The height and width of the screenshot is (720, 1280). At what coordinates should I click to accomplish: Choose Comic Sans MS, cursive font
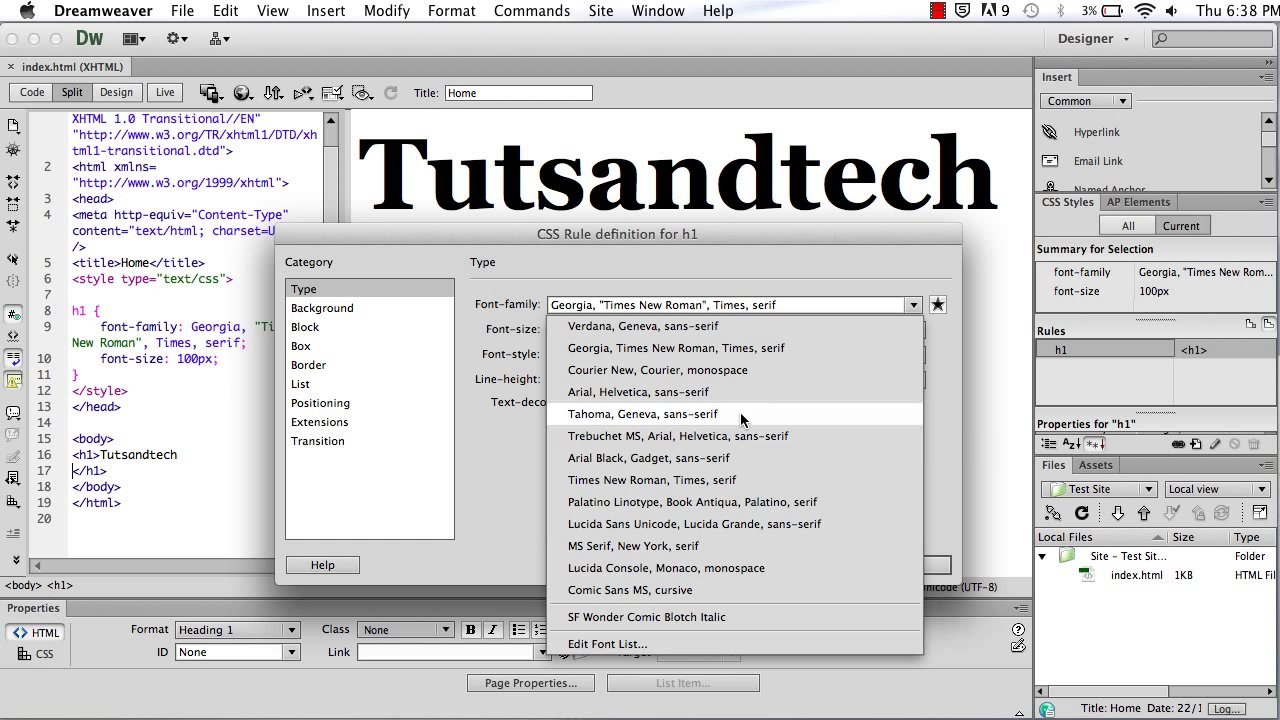735,590
